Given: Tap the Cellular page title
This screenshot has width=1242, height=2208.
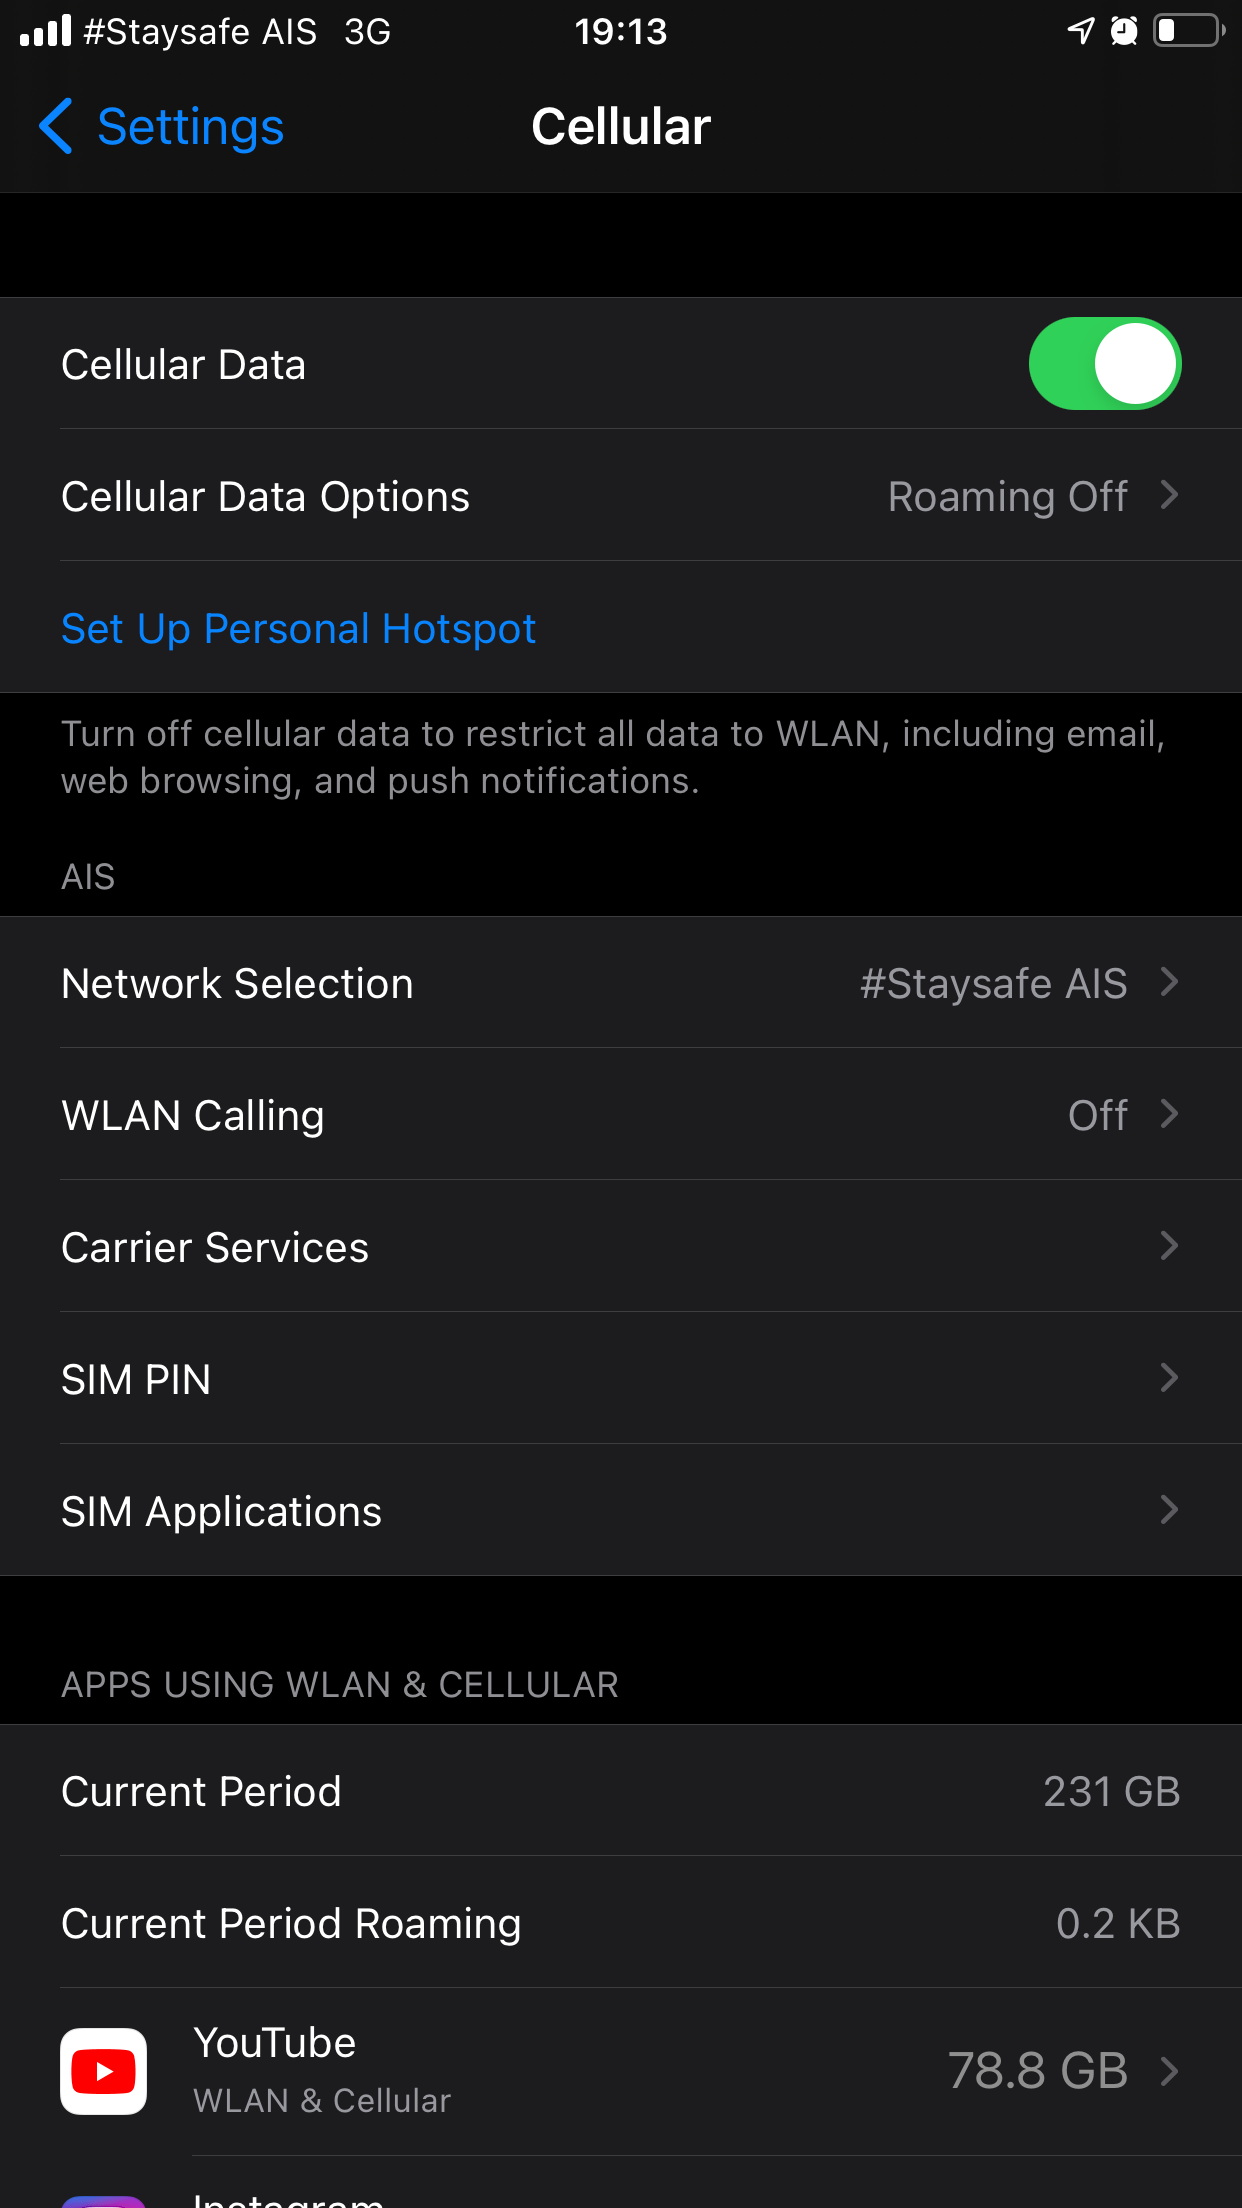Looking at the screenshot, I should [x=620, y=127].
